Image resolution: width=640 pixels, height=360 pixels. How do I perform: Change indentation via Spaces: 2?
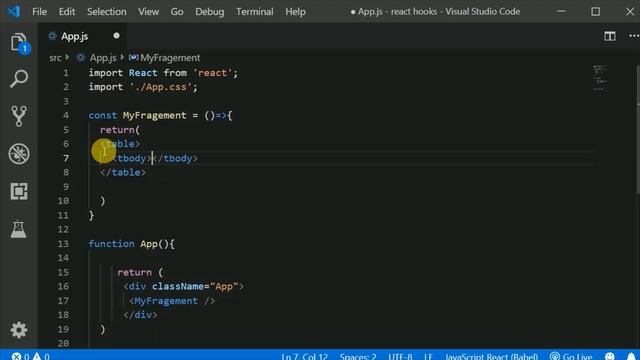click(x=358, y=356)
